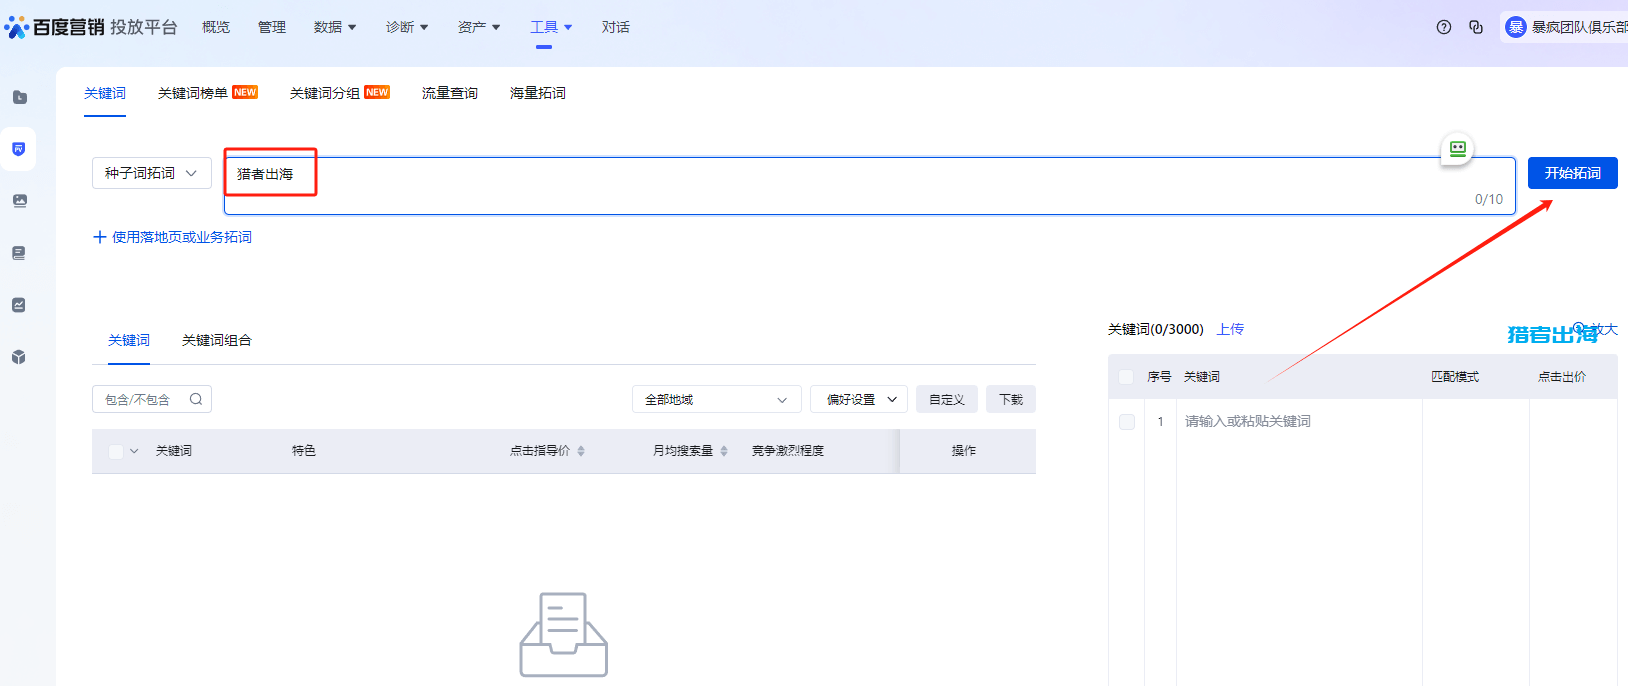Expand the 偏好设置 dropdown
1628x686 pixels.
click(x=859, y=399)
